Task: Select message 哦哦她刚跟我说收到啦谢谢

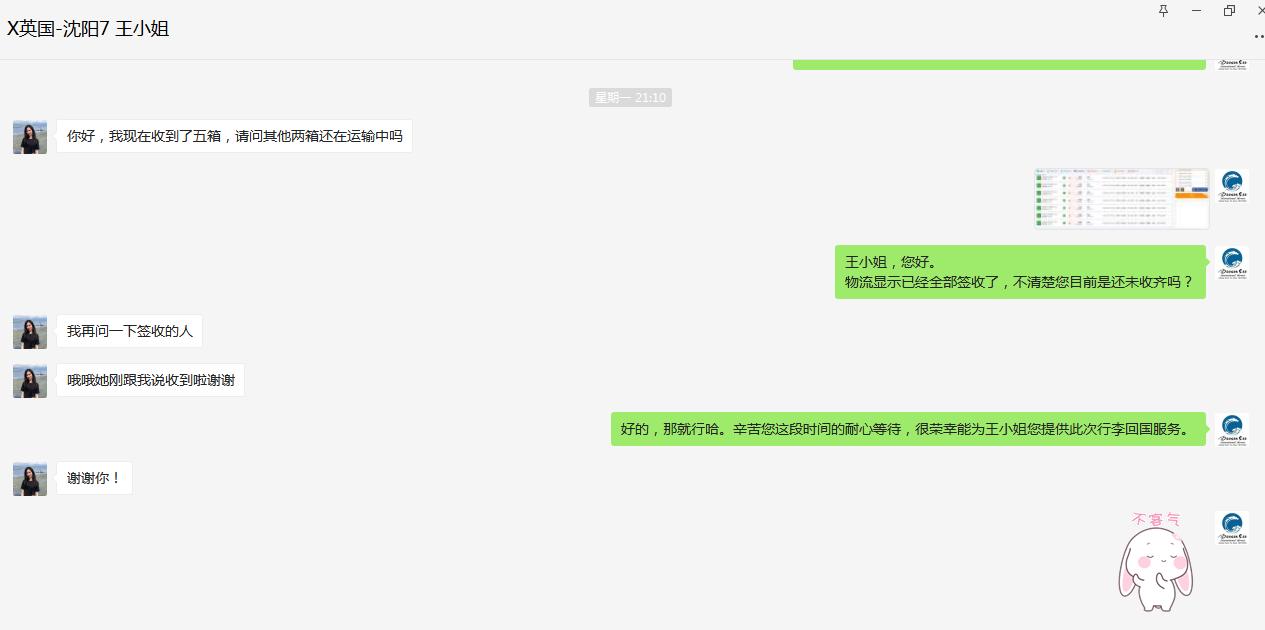Action: coord(150,380)
